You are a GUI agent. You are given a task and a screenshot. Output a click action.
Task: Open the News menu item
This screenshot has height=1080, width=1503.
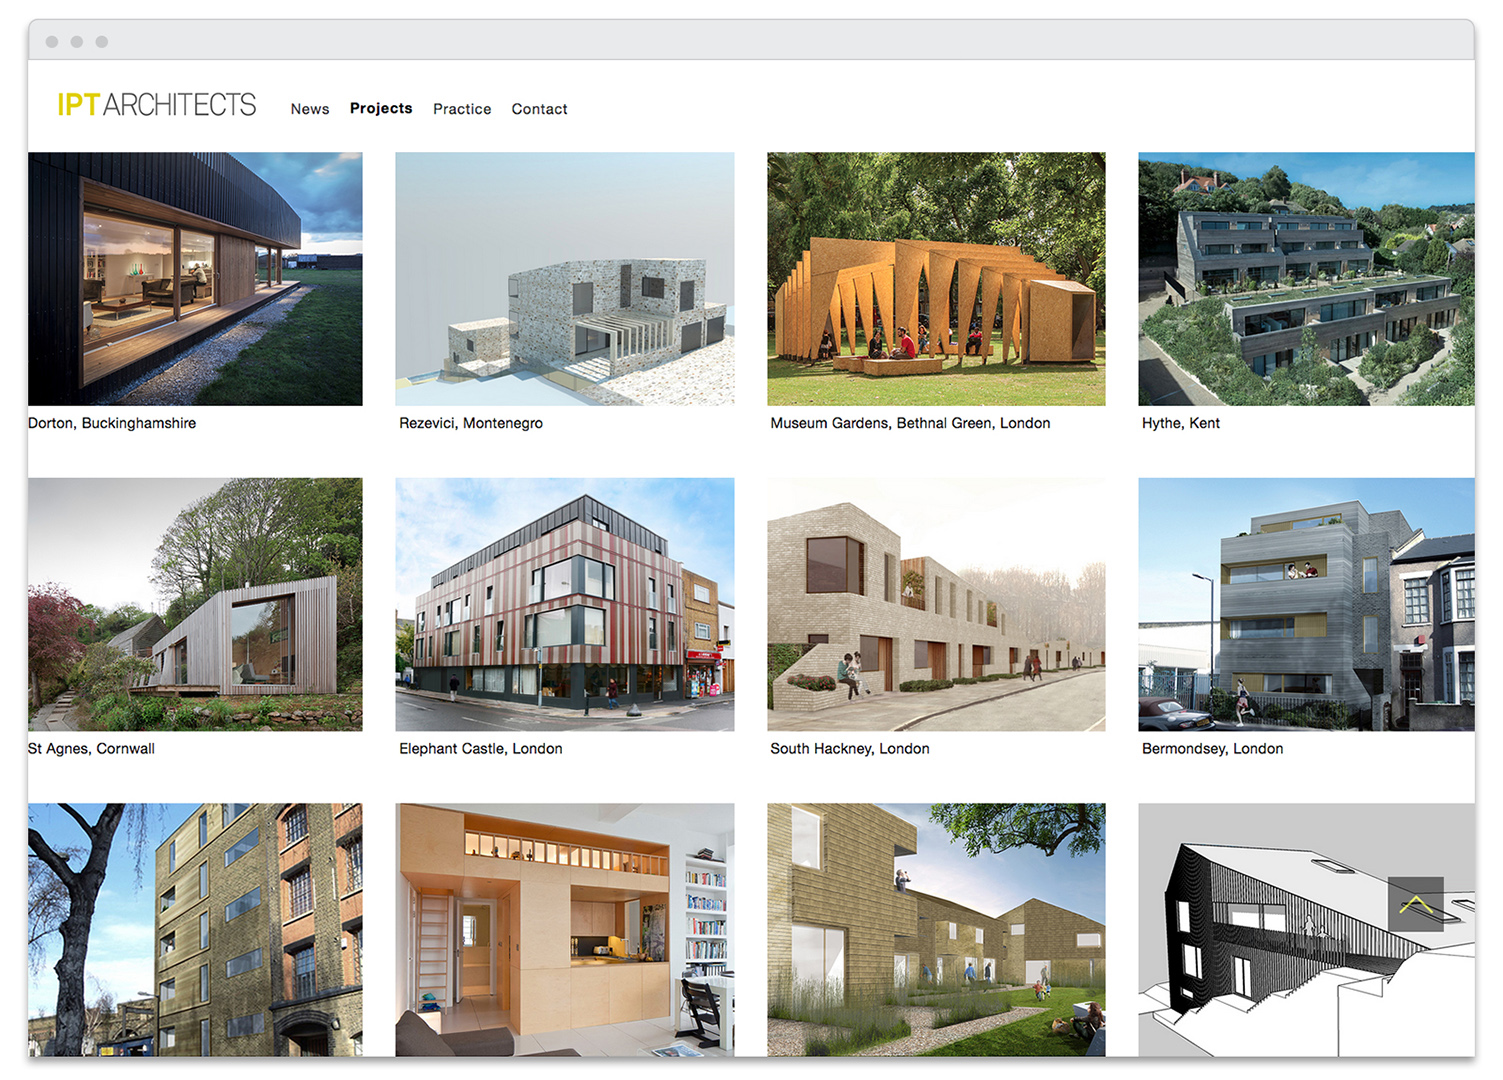(310, 109)
